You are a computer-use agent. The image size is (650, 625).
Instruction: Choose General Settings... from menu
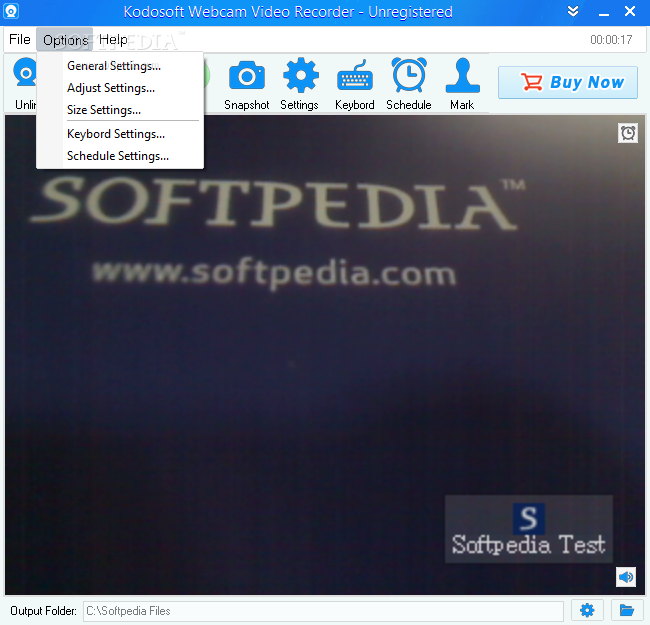click(120, 66)
